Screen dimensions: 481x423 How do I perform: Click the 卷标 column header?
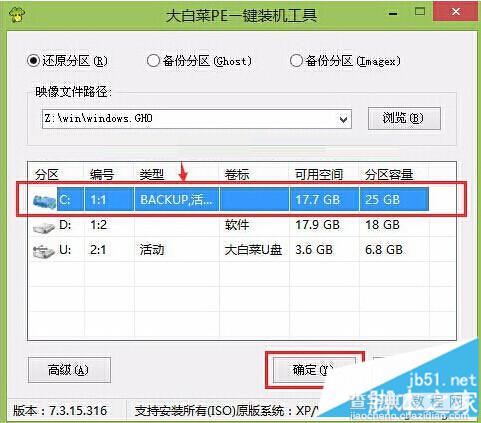237,174
